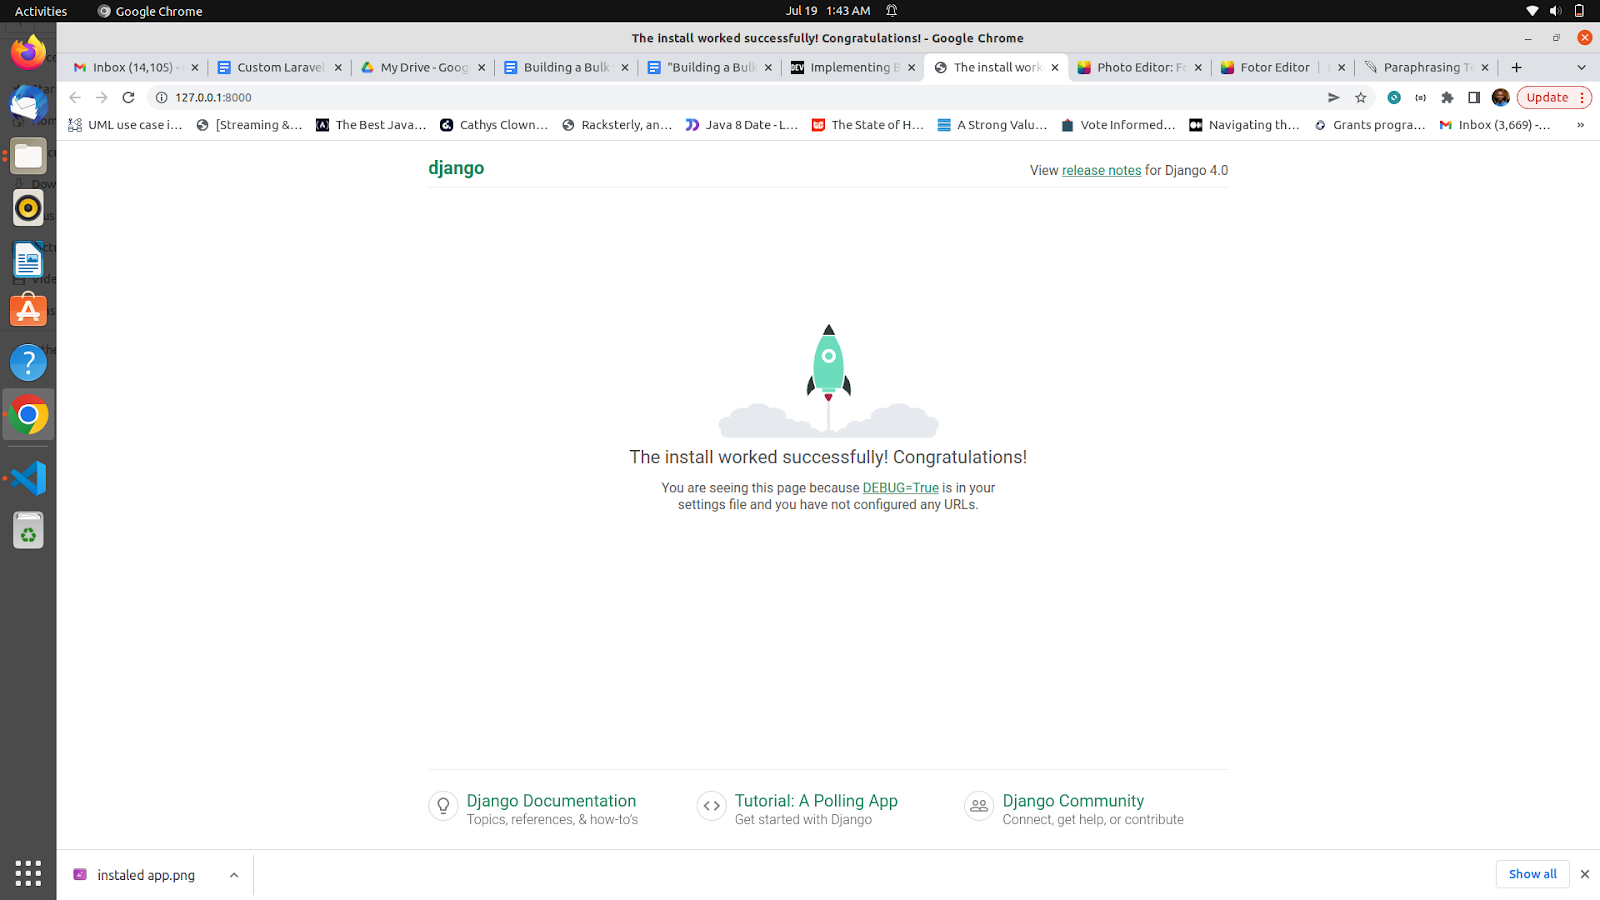
Task: Launch LibreOffice Writer from the dock
Action: (x=28, y=260)
